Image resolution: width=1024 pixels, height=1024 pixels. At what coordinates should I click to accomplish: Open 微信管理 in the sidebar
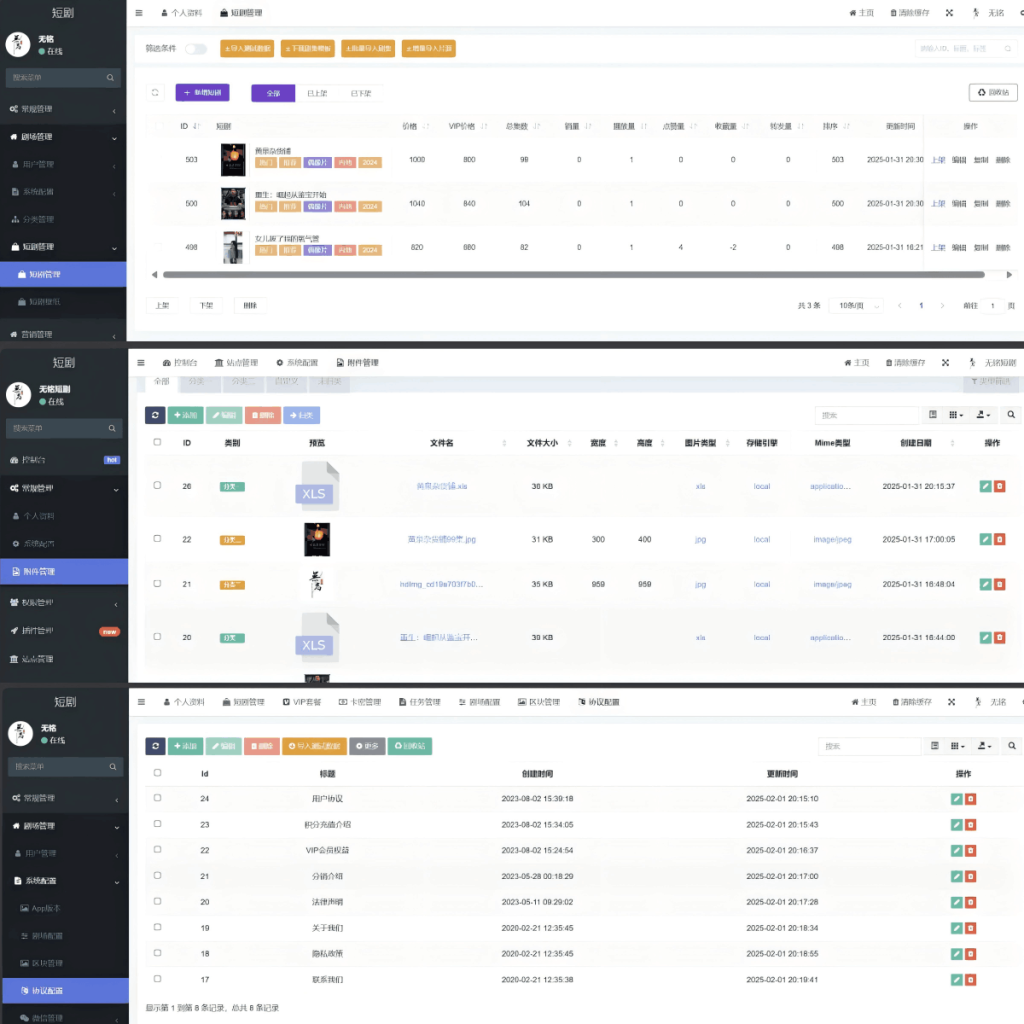click(43, 1018)
